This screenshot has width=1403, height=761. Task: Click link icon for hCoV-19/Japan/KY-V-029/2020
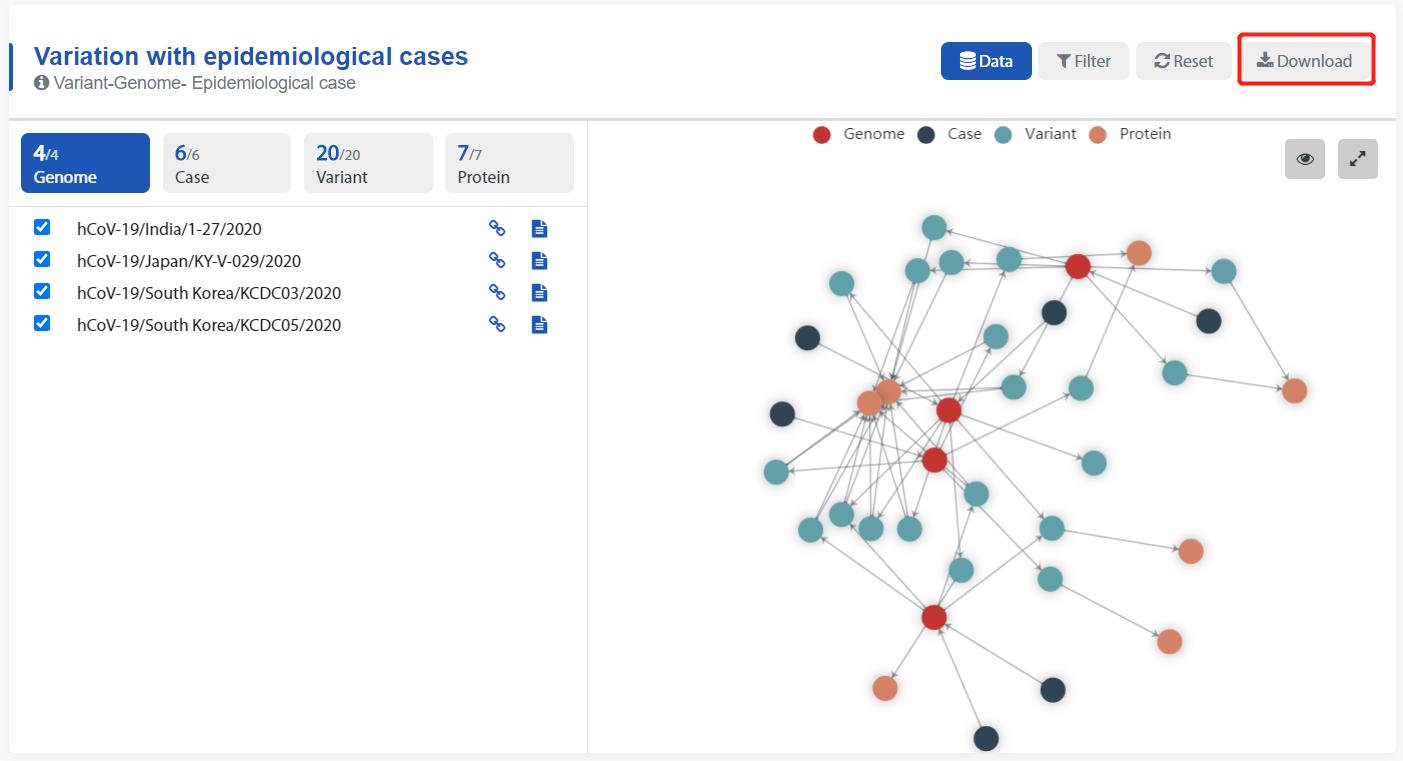tap(496, 260)
